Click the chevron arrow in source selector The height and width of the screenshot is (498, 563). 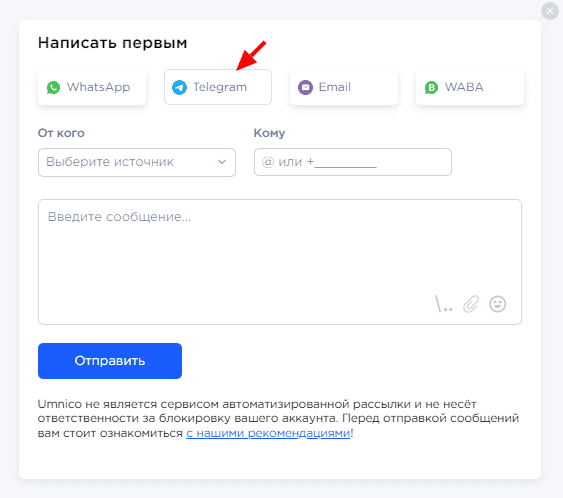(222, 162)
